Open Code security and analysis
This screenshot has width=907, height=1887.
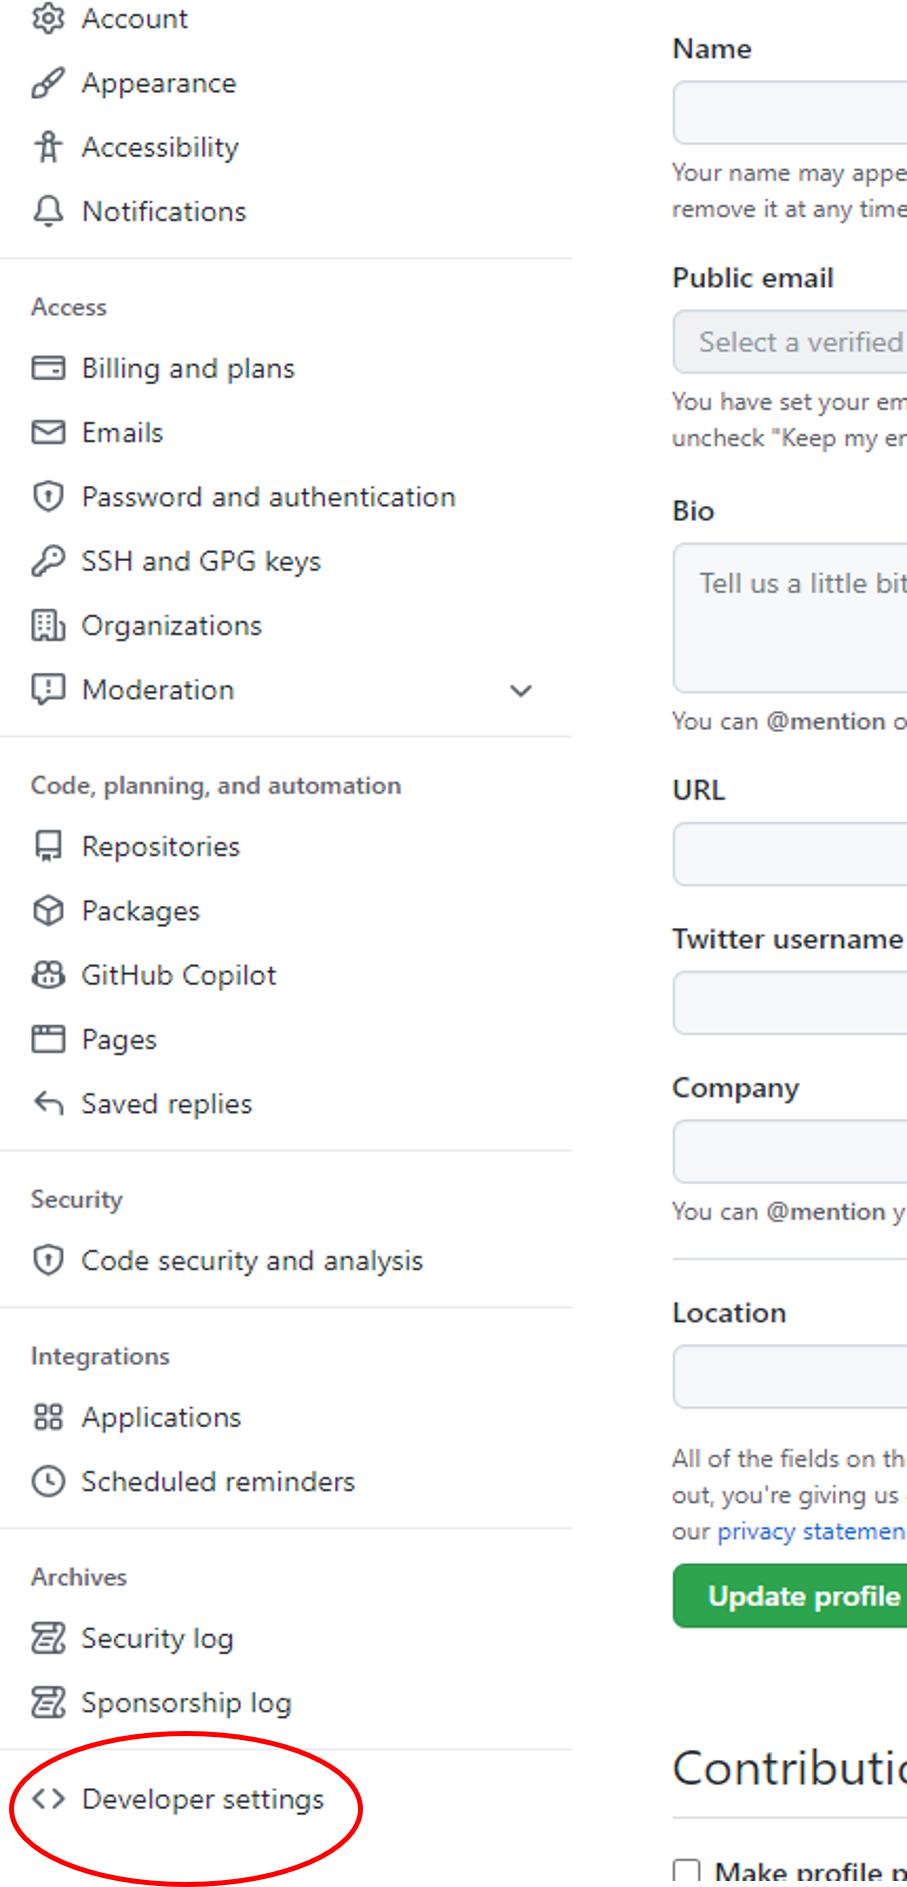pos(252,1261)
